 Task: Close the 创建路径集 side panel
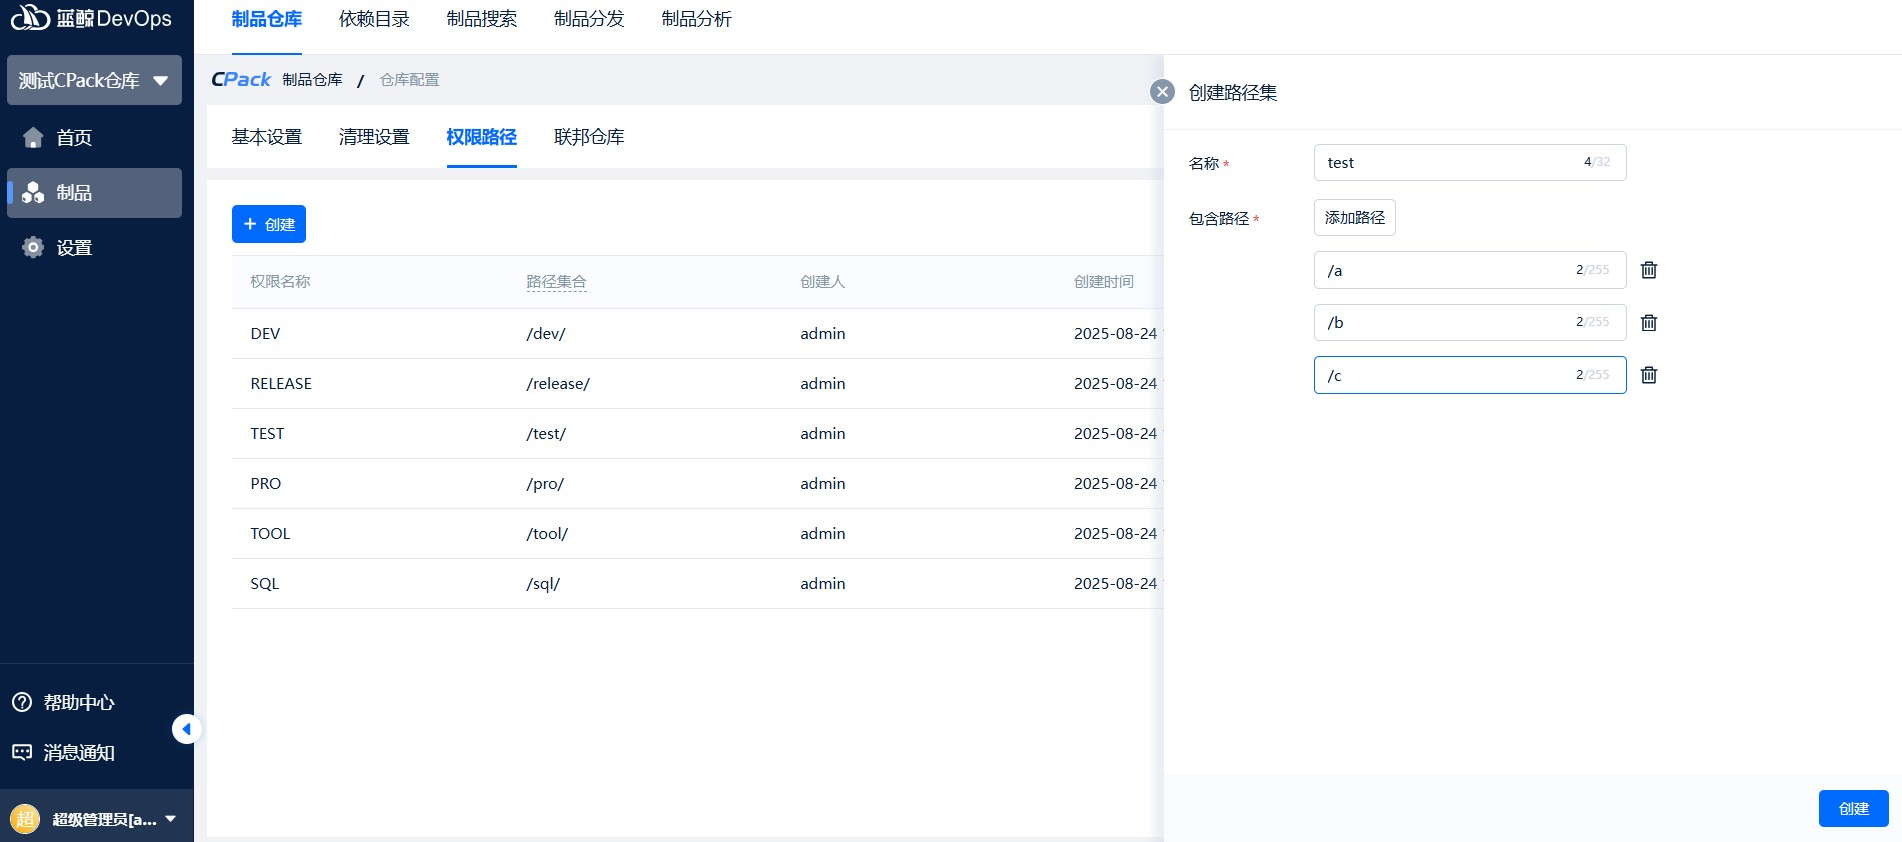[1162, 92]
